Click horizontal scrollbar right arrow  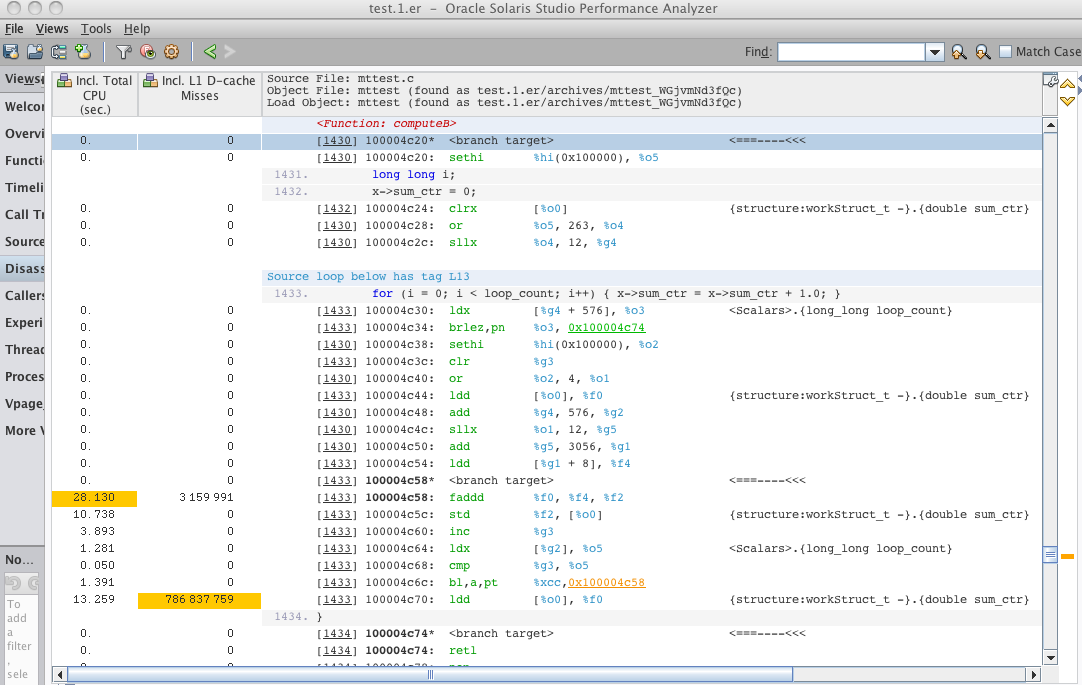click(1033, 675)
